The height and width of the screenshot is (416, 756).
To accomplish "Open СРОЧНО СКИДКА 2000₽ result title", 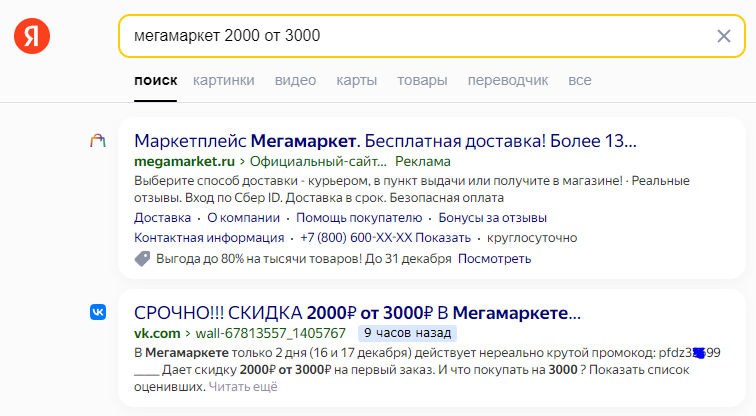I will pyautogui.click(x=357, y=313).
